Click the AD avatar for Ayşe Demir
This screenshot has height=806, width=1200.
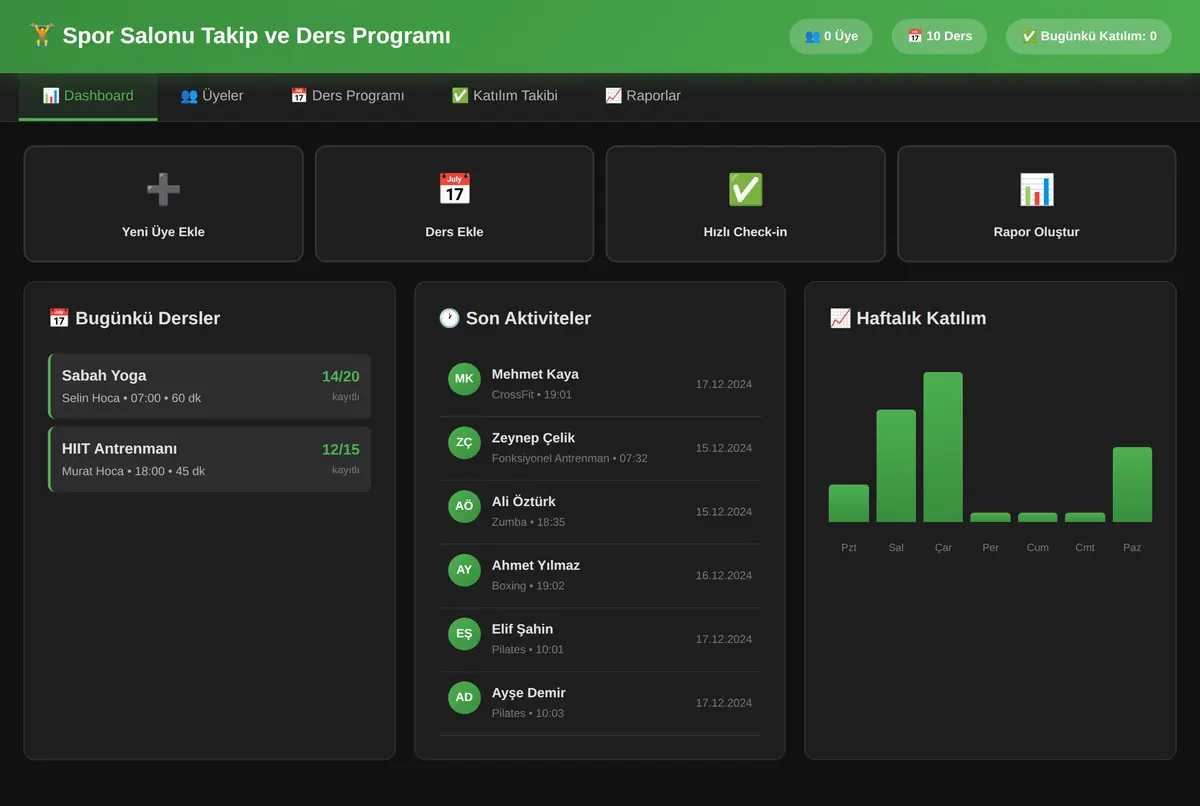point(464,698)
